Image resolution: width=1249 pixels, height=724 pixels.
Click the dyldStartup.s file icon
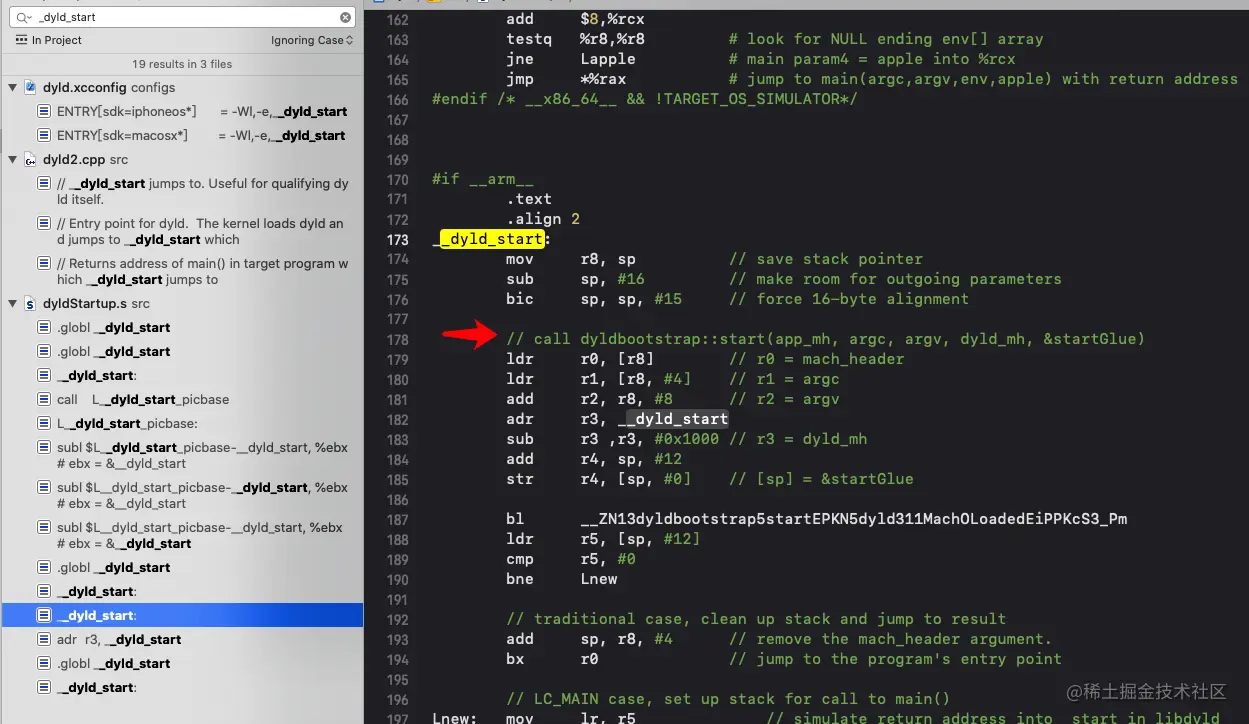click(30, 304)
